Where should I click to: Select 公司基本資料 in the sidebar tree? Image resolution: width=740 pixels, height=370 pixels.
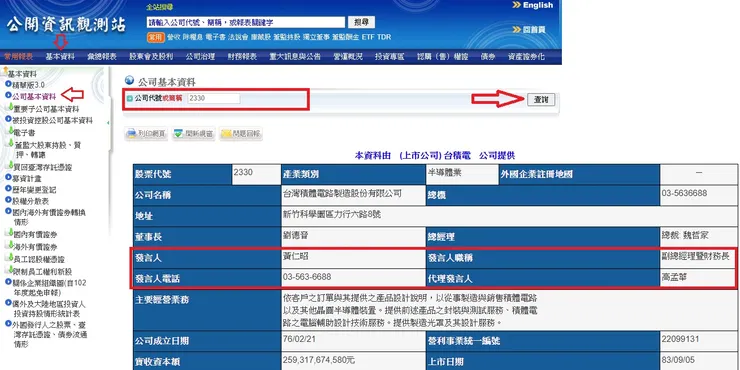(34, 96)
